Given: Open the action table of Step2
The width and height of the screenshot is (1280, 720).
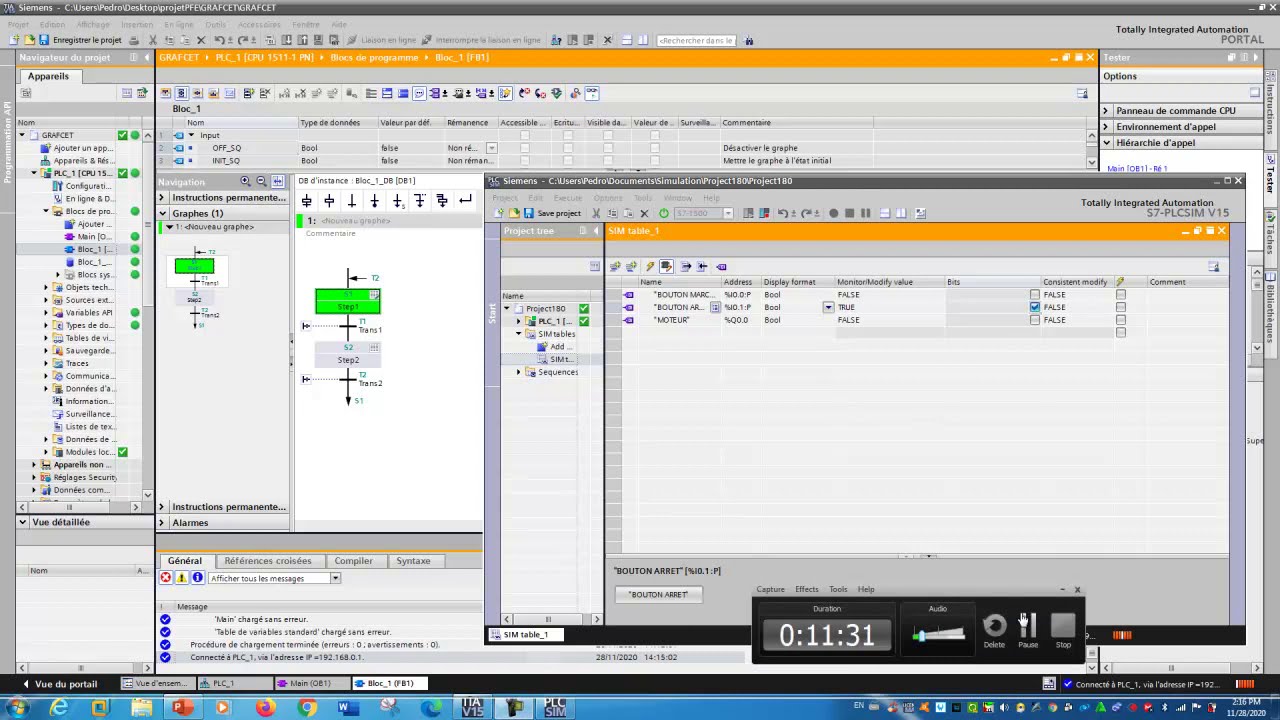Looking at the screenshot, I should pos(374,347).
